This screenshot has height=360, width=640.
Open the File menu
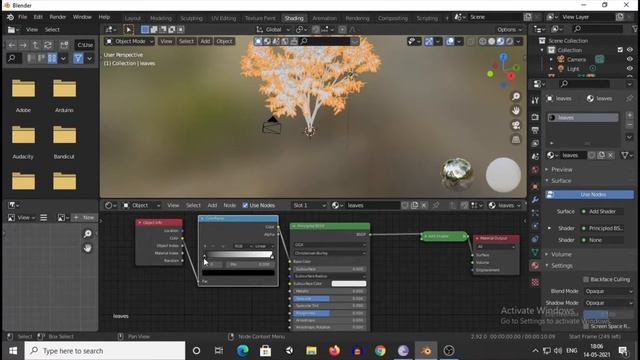coord(22,17)
